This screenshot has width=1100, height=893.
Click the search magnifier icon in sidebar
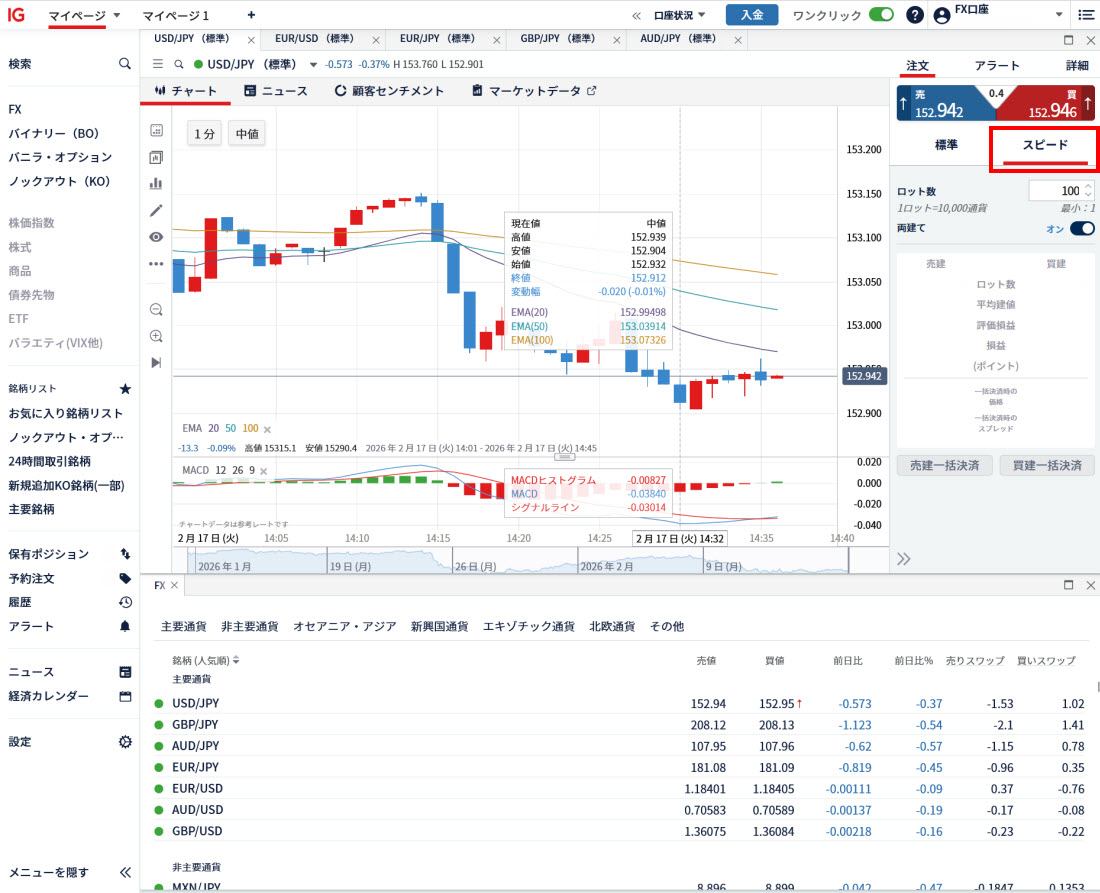tap(125, 63)
